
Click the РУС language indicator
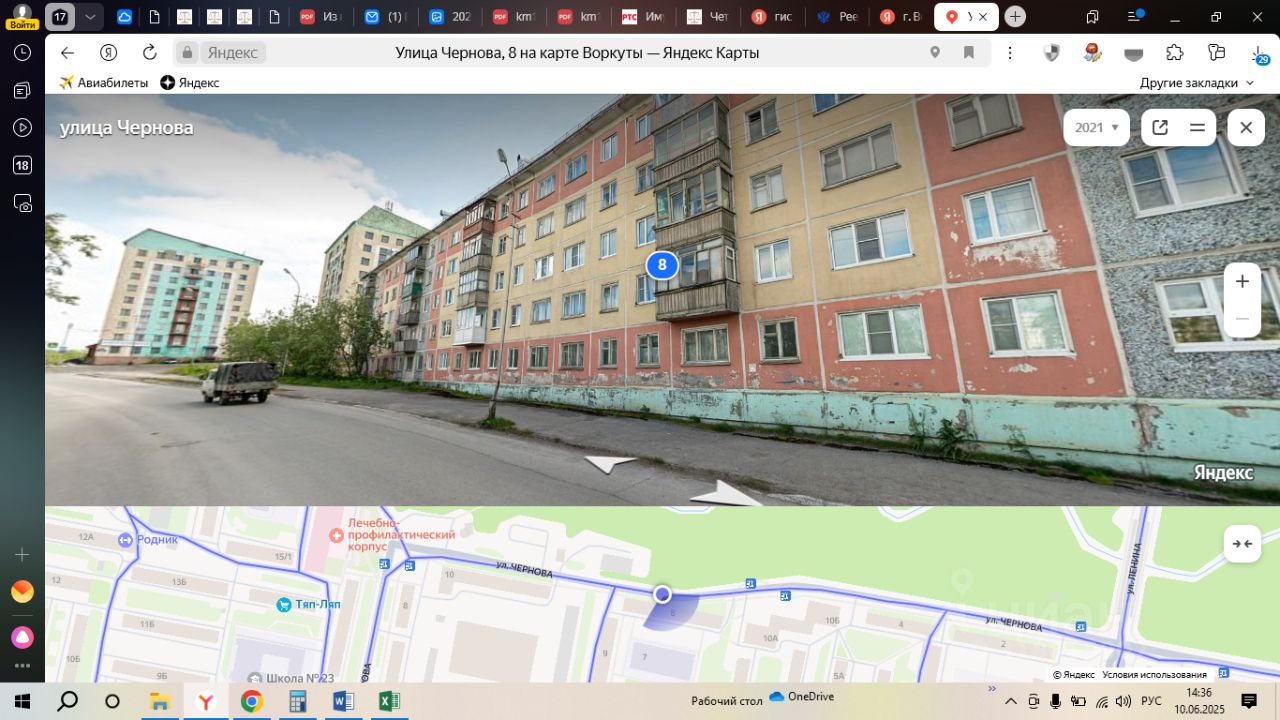click(x=1151, y=701)
